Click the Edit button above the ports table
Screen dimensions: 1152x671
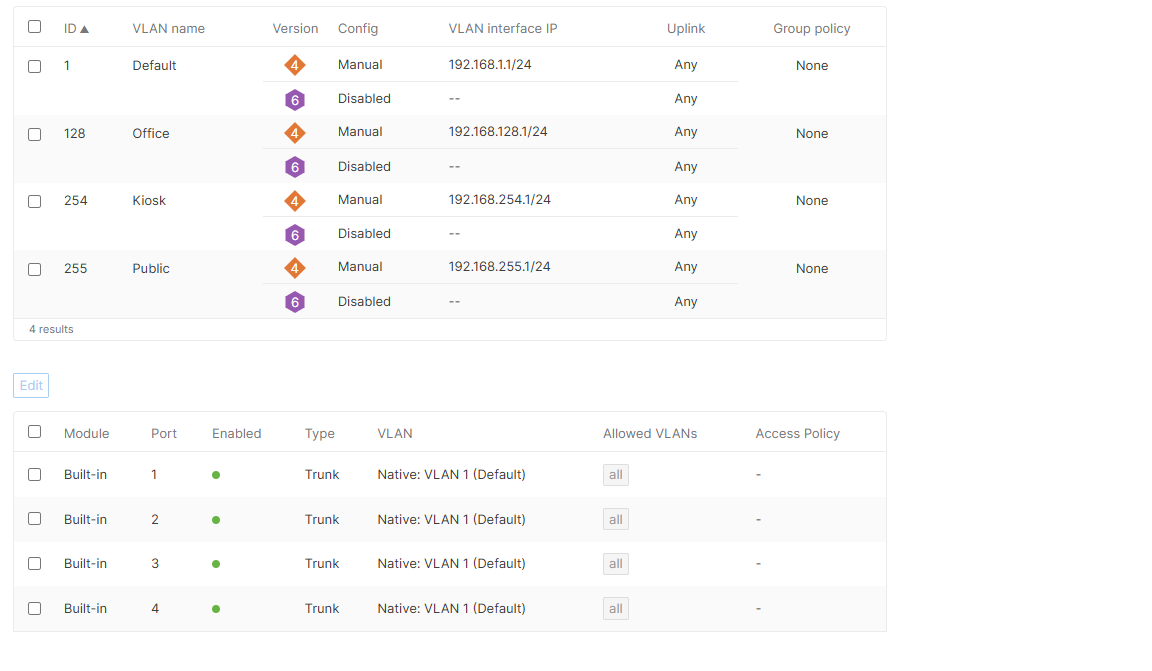(30, 385)
